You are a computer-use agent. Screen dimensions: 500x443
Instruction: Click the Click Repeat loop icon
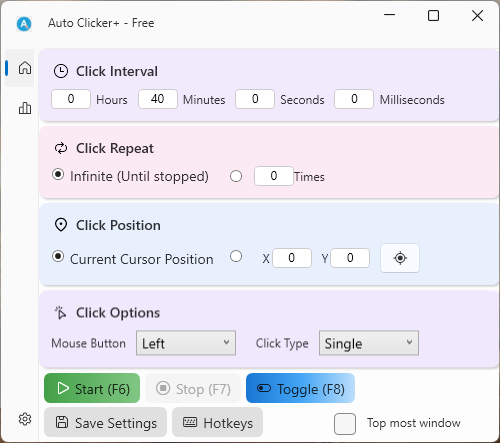click(x=61, y=148)
